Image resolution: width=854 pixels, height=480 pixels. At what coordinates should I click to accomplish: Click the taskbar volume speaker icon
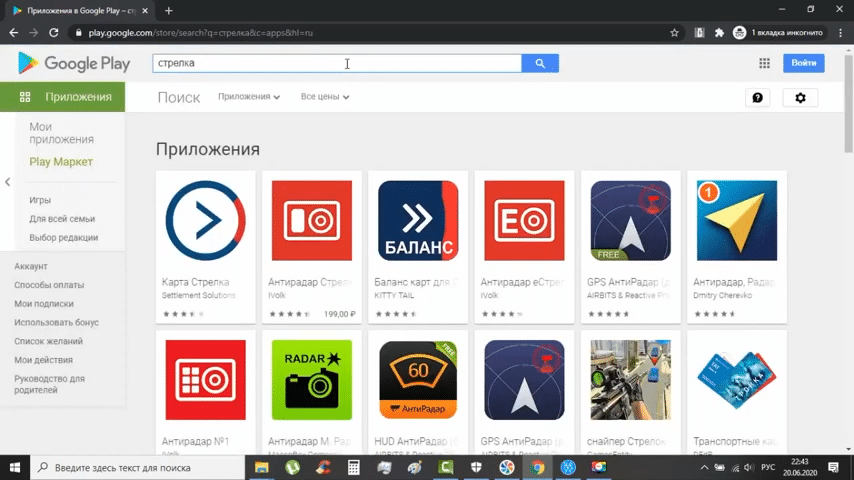[x=749, y=467]
